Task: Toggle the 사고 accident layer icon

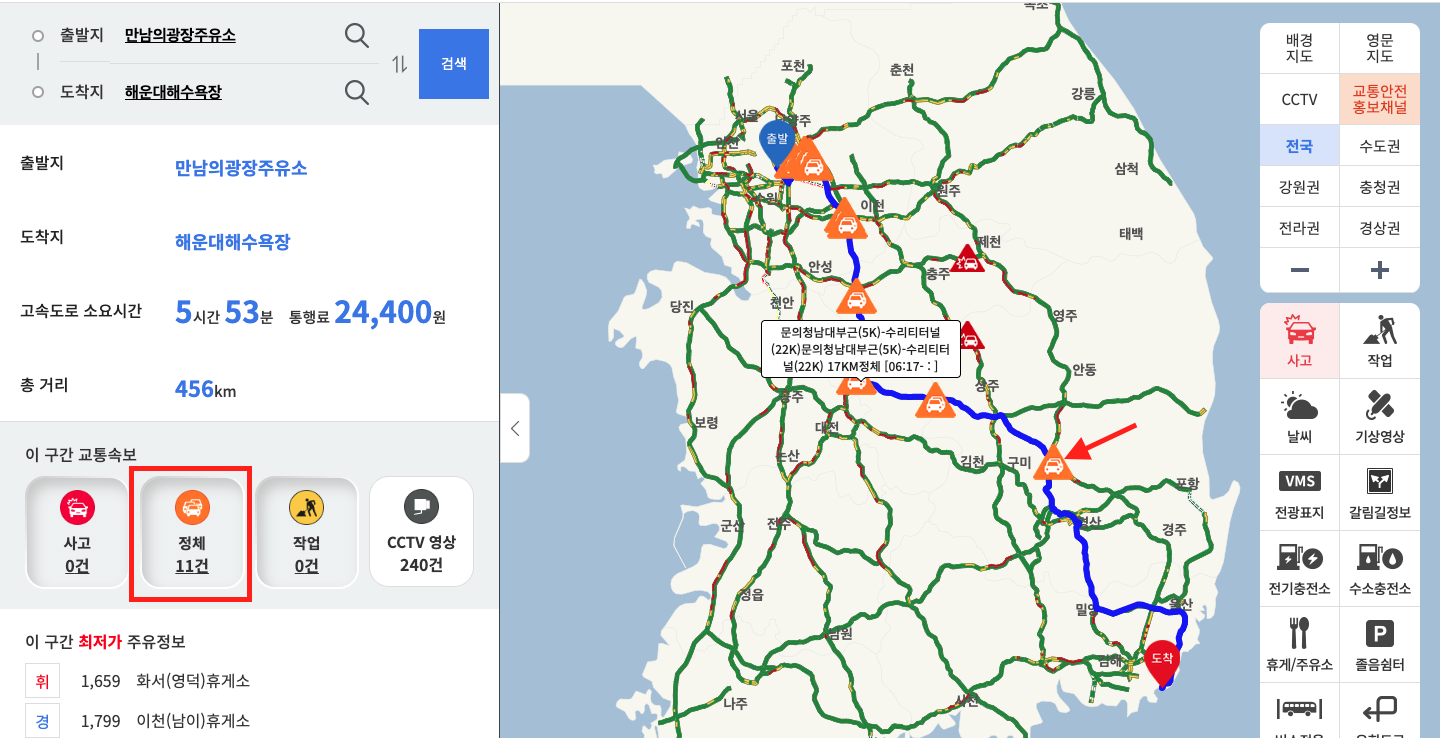Action: click(1300, 341)
